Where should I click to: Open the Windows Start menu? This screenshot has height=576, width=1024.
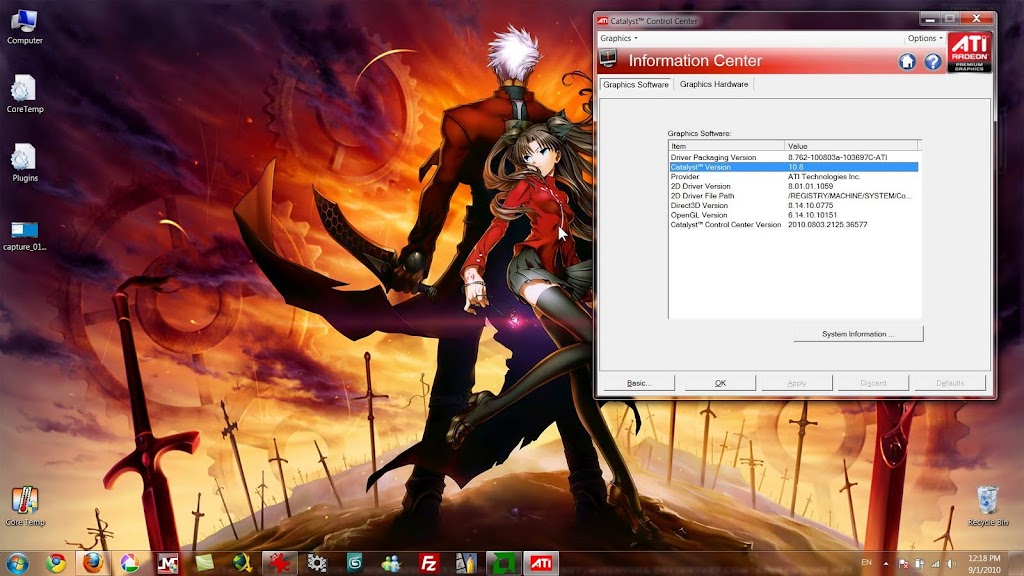click(18, 563)
